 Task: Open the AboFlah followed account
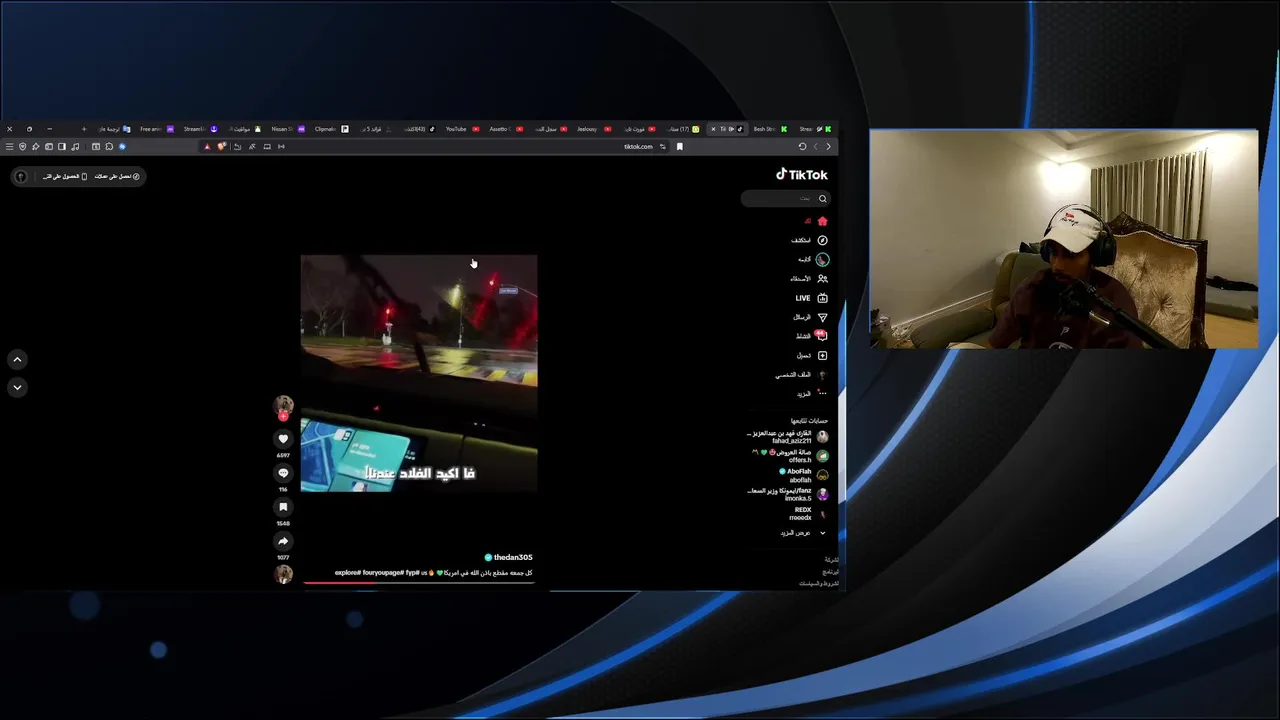click(803, 475)
